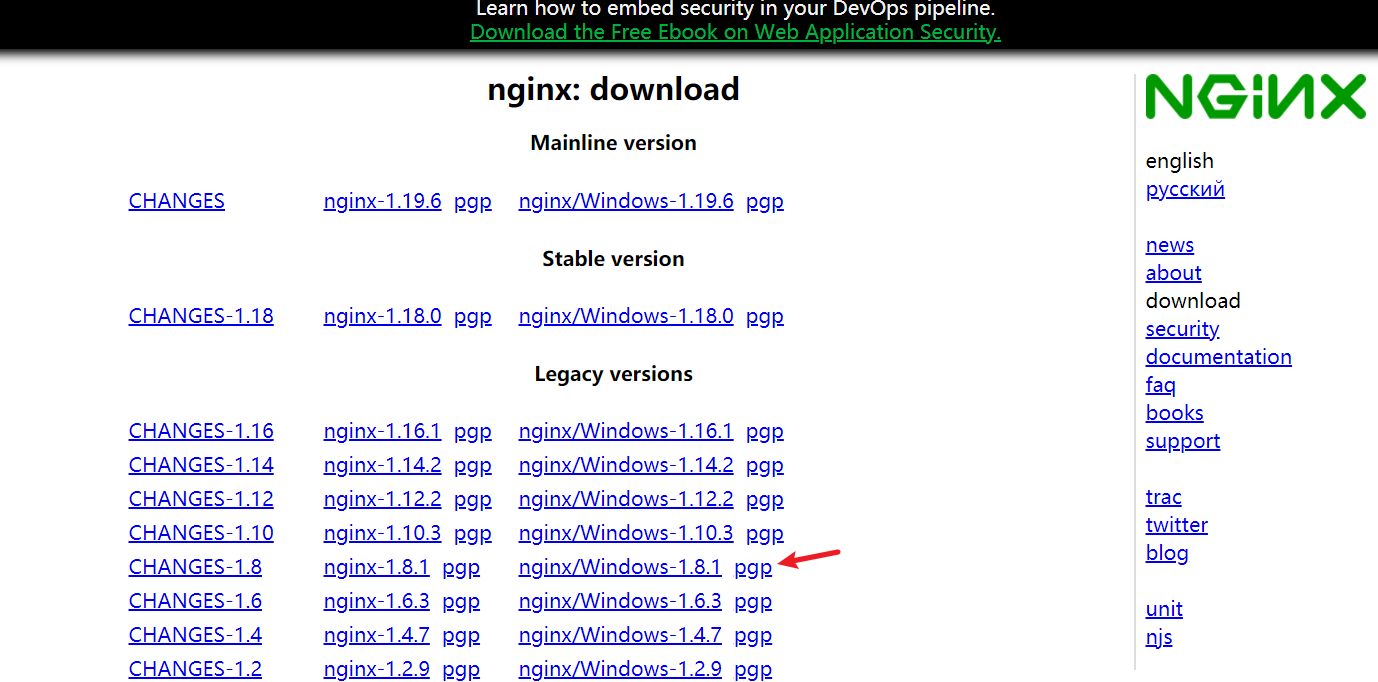The image size is (1378, 682).
Task: Open the faq page
Action: 1161,385
